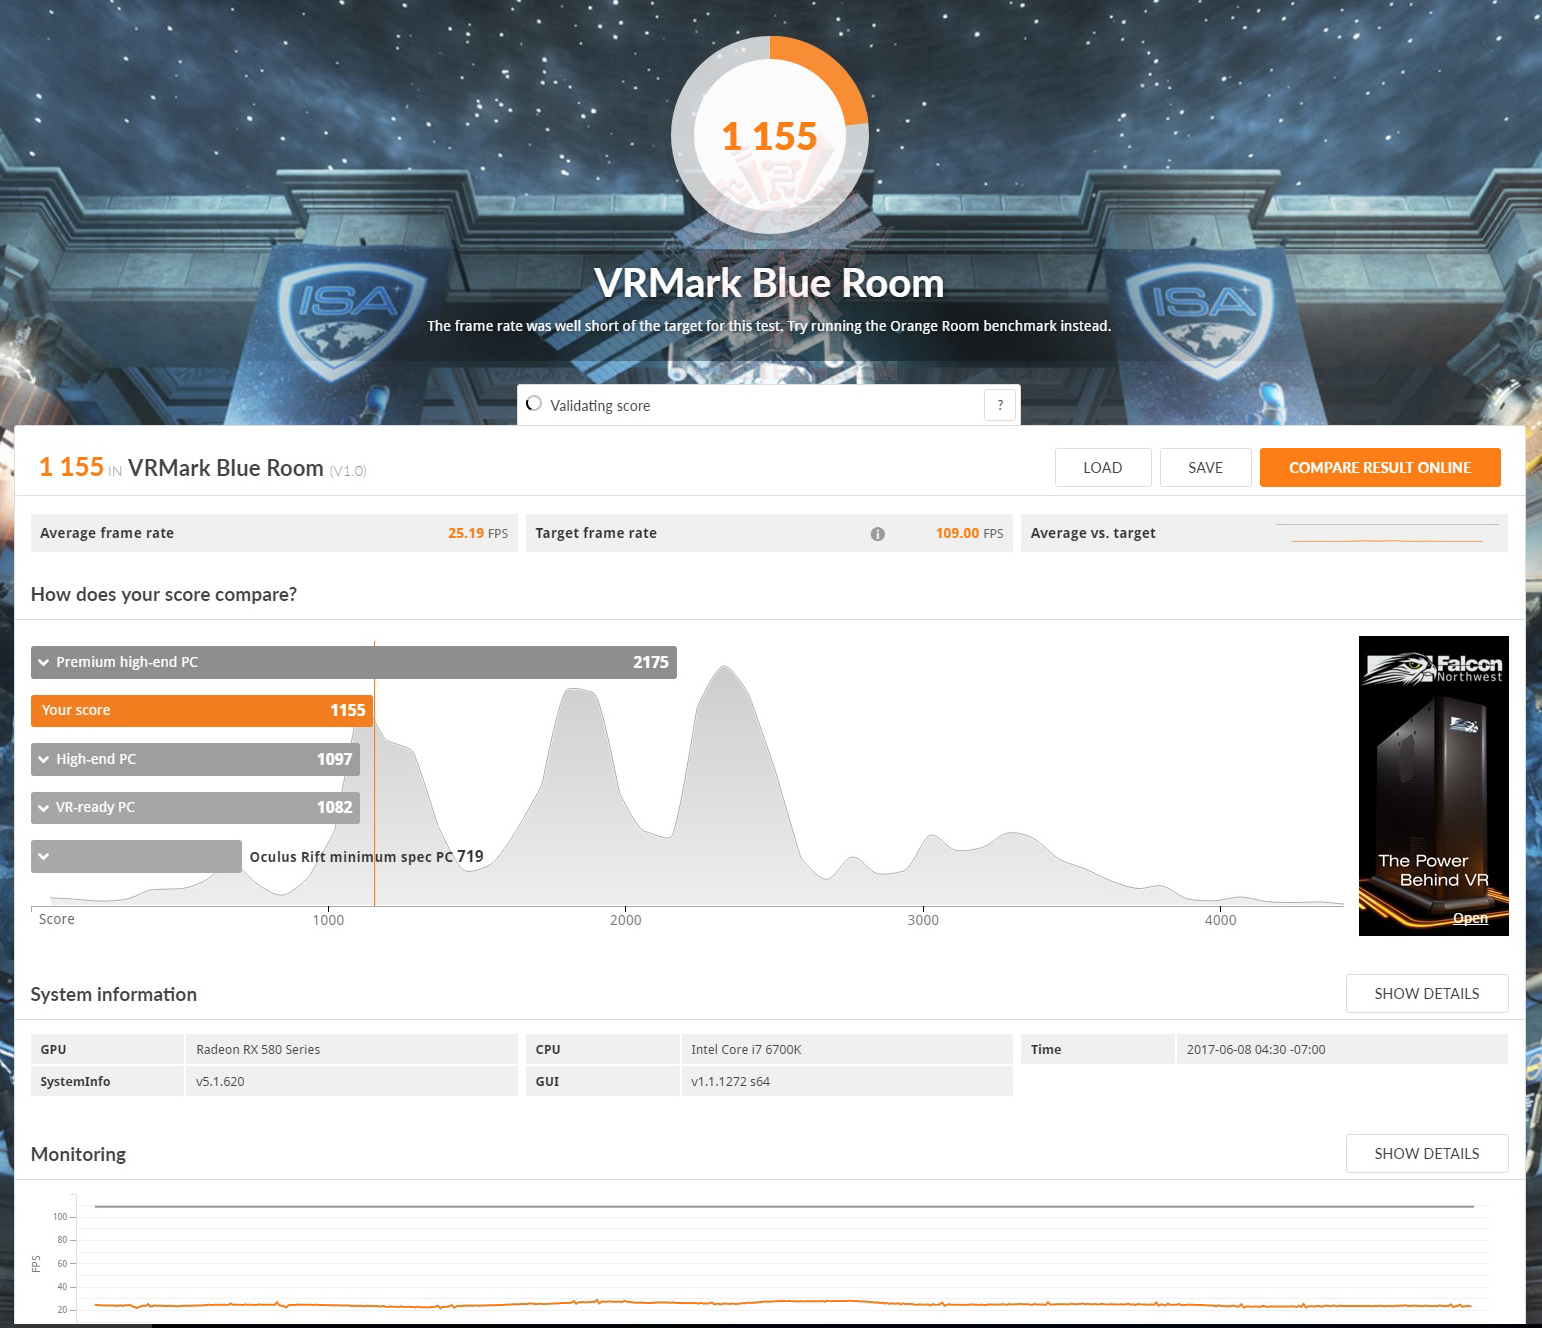Click the VRMark Blue Room title heading
The width and height of the screenshot is (1542, 1328).
[769, 283]
